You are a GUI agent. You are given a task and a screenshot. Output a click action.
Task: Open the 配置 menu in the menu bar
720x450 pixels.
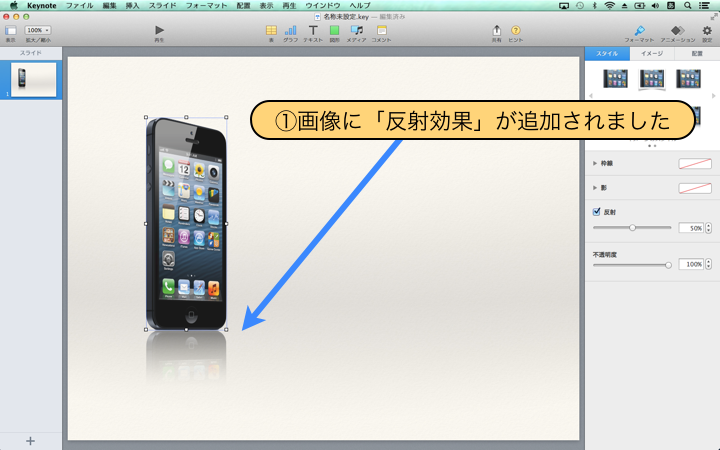click(243, 6)
